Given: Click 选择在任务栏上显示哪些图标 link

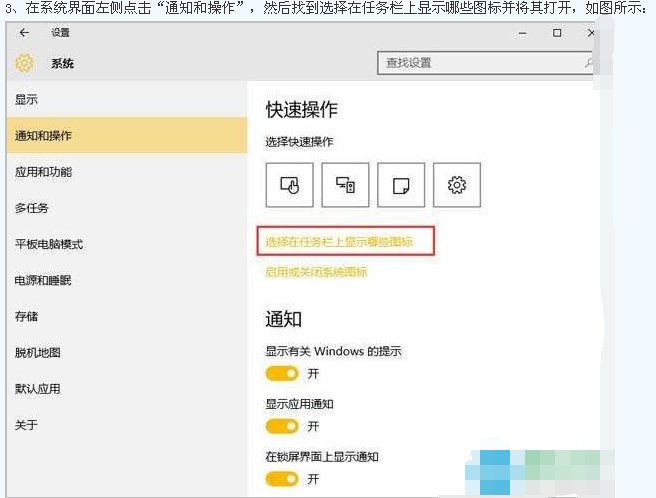Looking at the screenshot, I should tap(339, 241).
